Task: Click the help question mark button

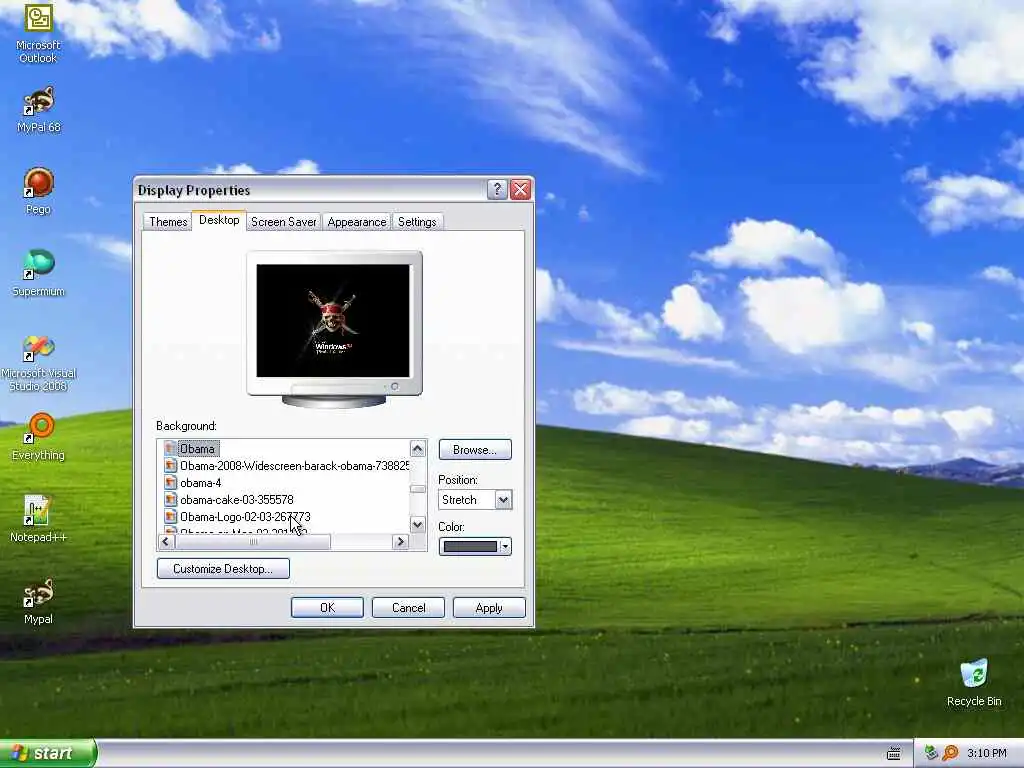Action: tap(496, 189)
